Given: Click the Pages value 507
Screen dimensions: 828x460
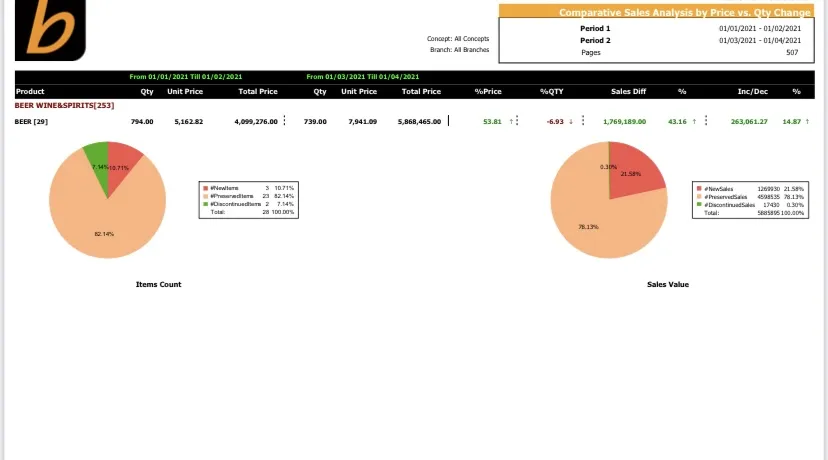Looking at the screenshot, I should click(792, 52).
